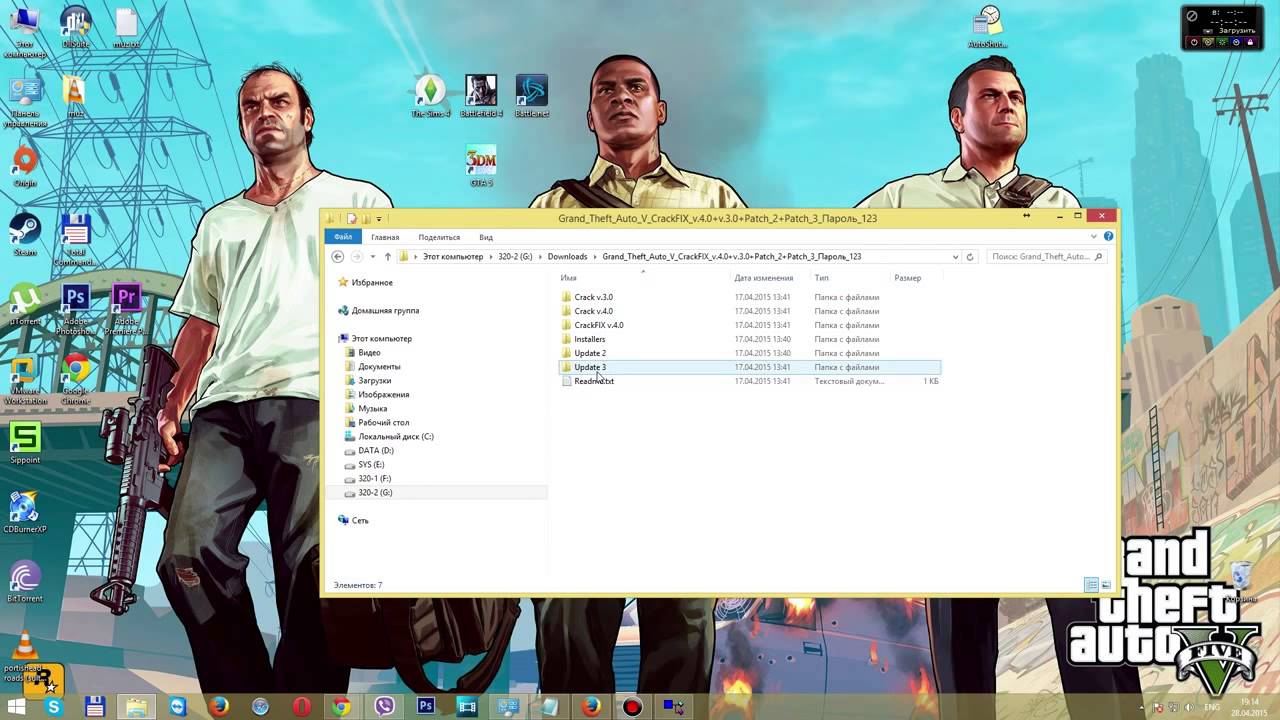Click the Opera taskbar icon
Image resolution: width=1280 pixels, height=720 pixels.
[x=302, y=707]
